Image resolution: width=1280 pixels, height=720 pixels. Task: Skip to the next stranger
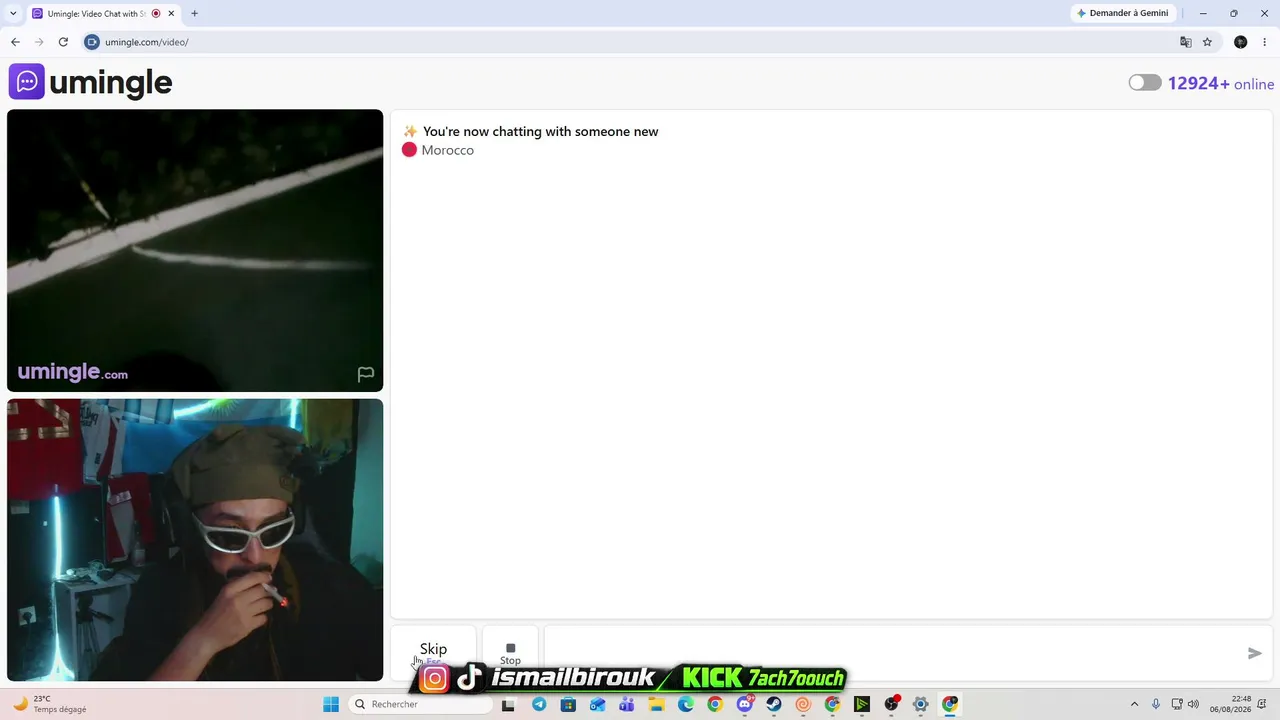point(433,652)
